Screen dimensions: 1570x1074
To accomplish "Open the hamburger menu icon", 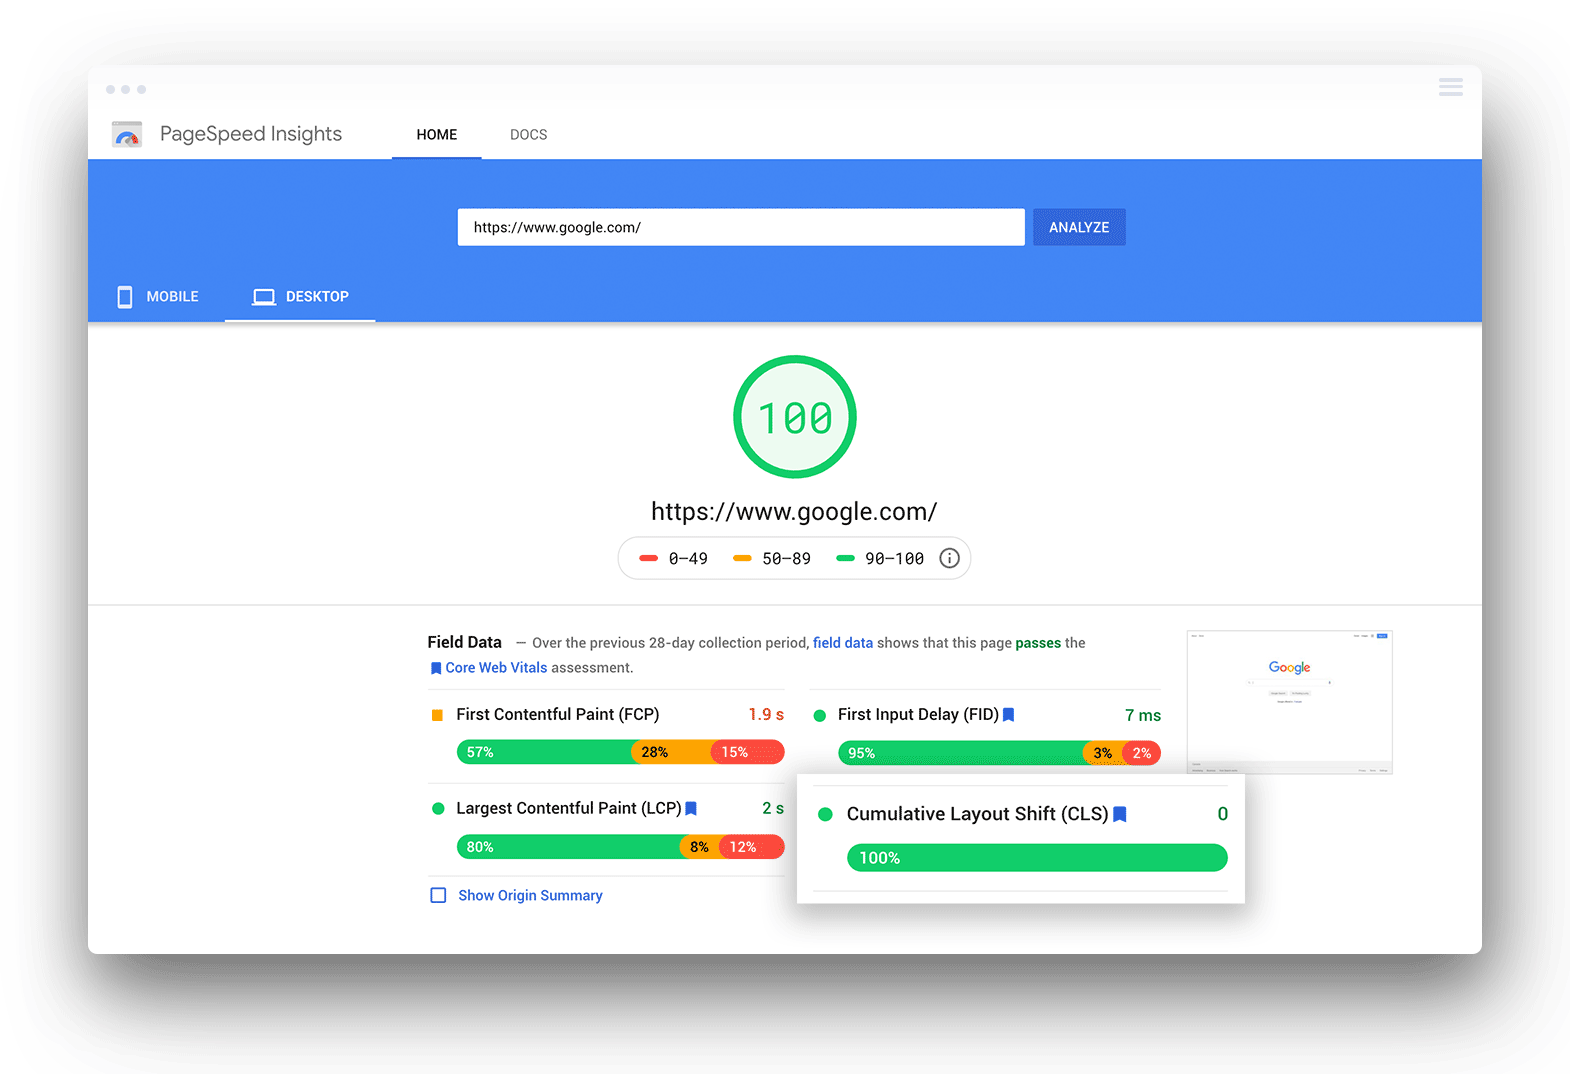I will coord(1450,88).
